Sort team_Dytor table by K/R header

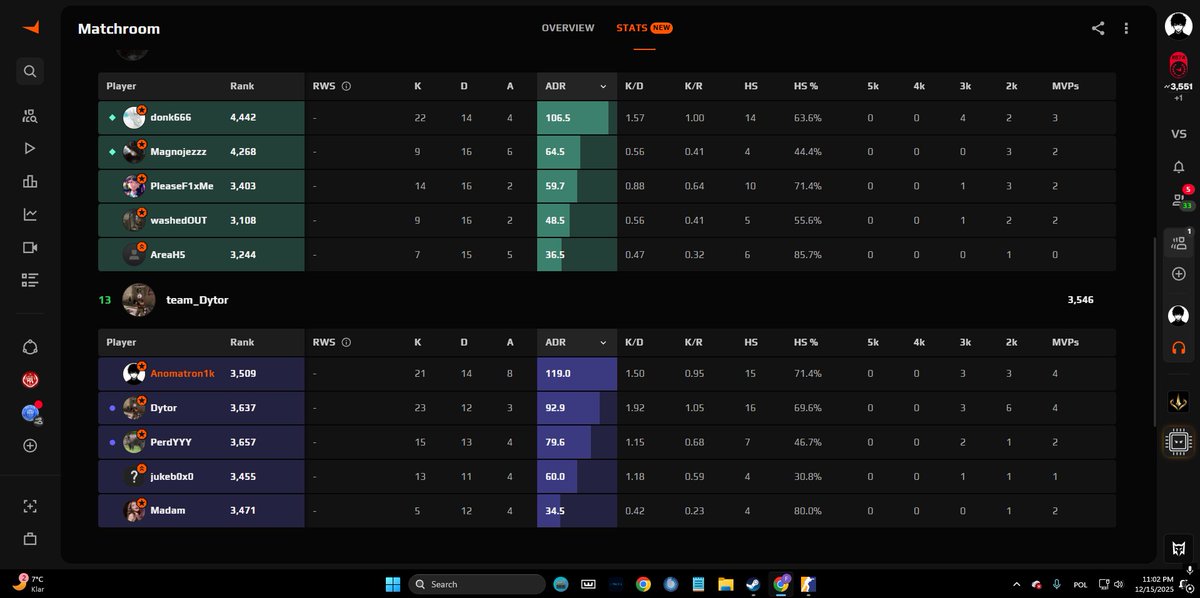point(693,342)
